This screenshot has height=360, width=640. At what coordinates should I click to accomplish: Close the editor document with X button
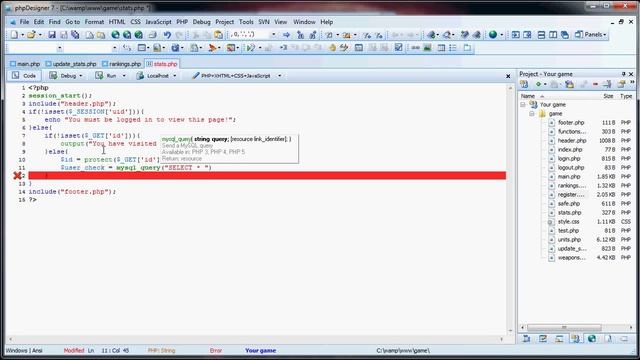pyautogui.click(x=508, y=76)
